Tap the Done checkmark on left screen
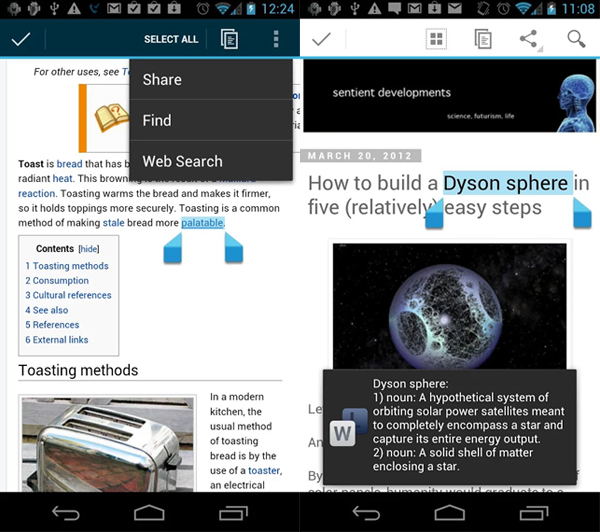 [19, 40]
